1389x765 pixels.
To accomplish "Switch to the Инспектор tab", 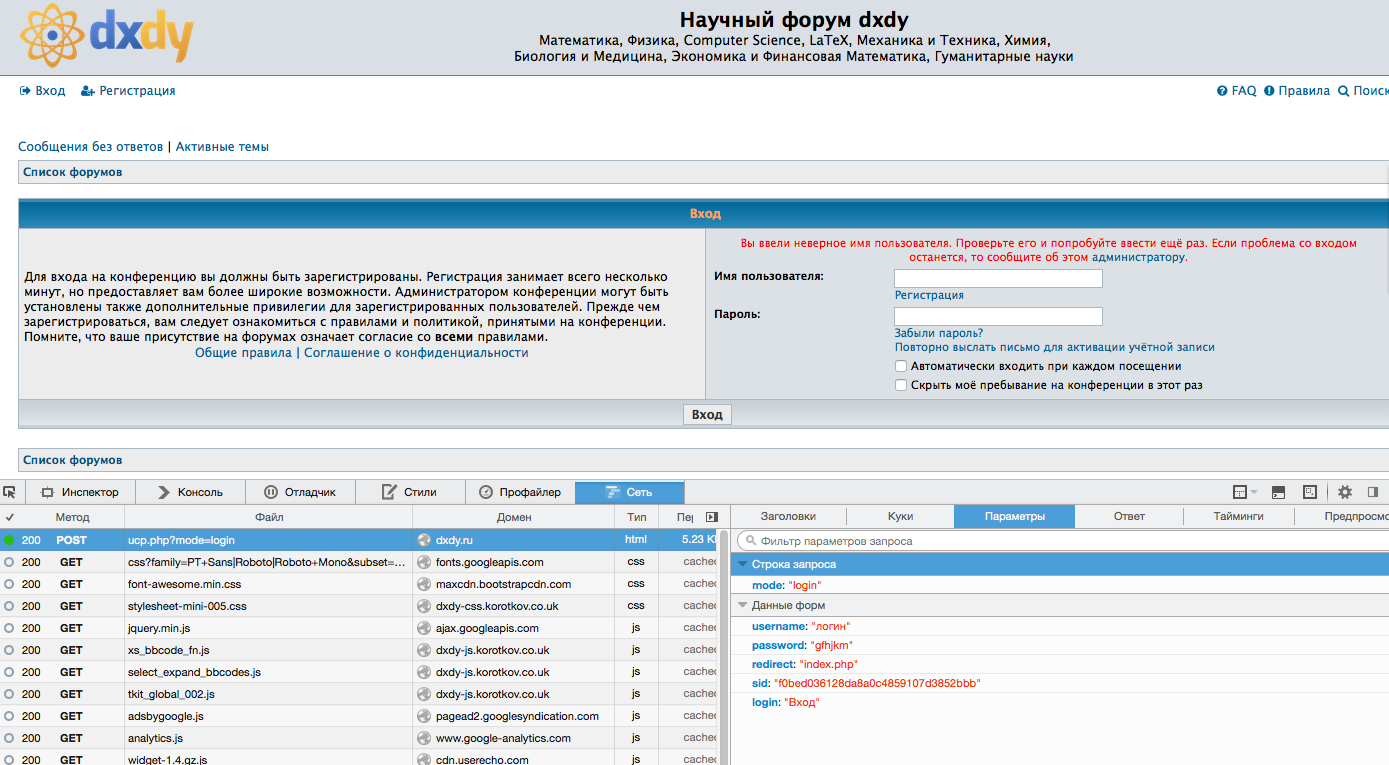I will (x=79, y=492).
